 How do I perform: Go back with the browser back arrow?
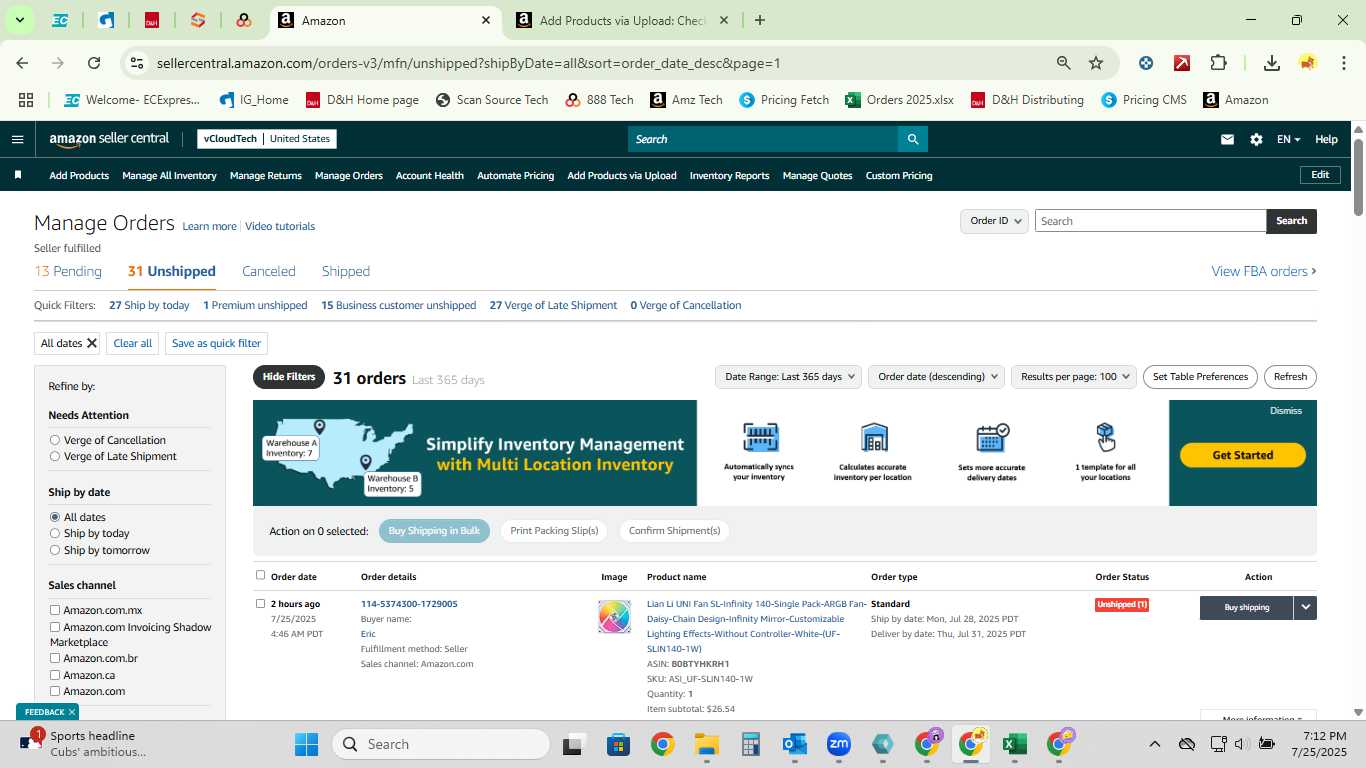[22, 63]
